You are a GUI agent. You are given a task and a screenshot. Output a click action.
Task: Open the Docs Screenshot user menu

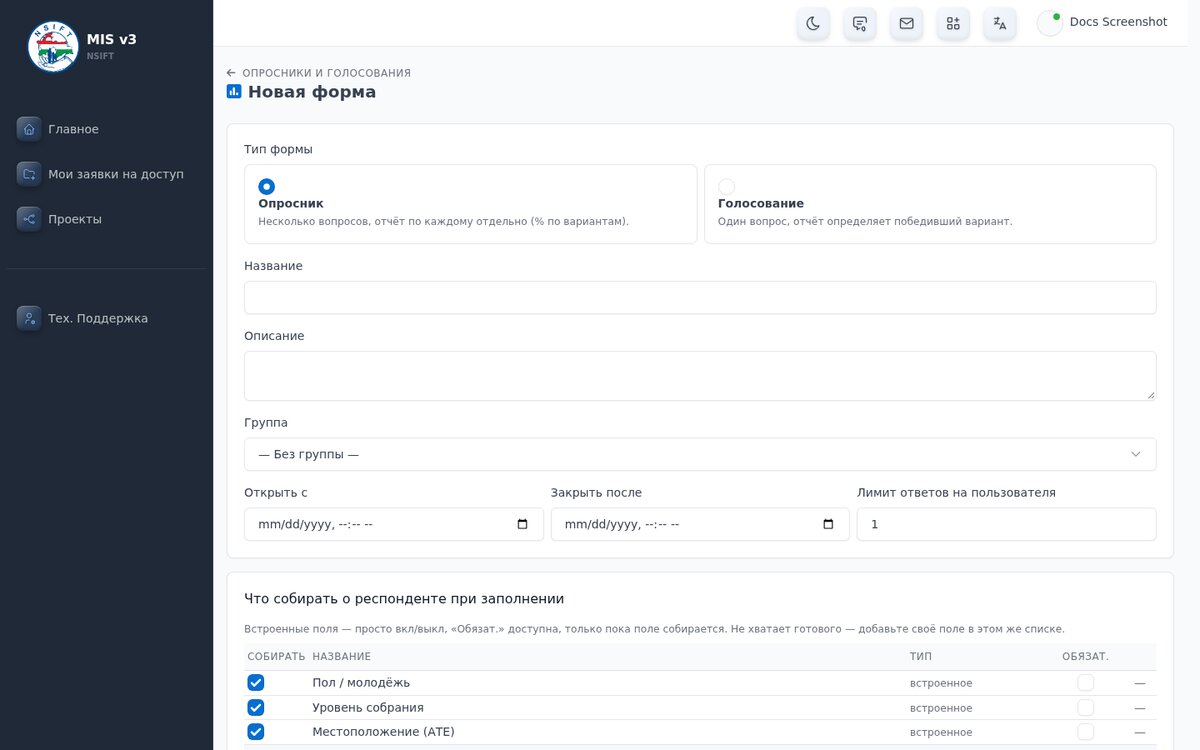(1103, 22)
